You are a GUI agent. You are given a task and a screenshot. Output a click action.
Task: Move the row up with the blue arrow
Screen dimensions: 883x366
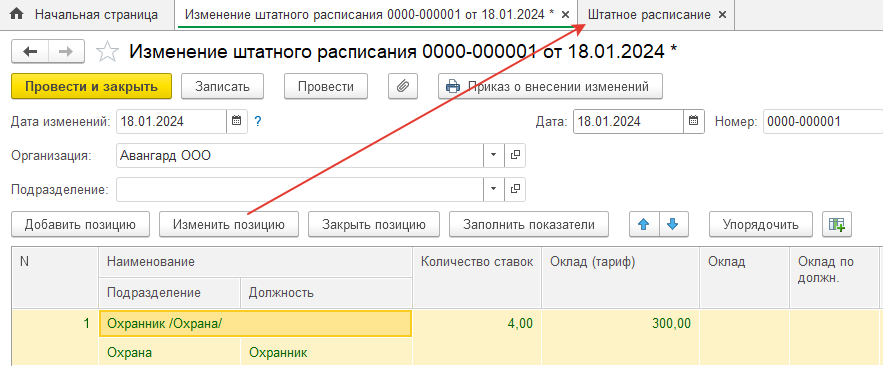644,225
